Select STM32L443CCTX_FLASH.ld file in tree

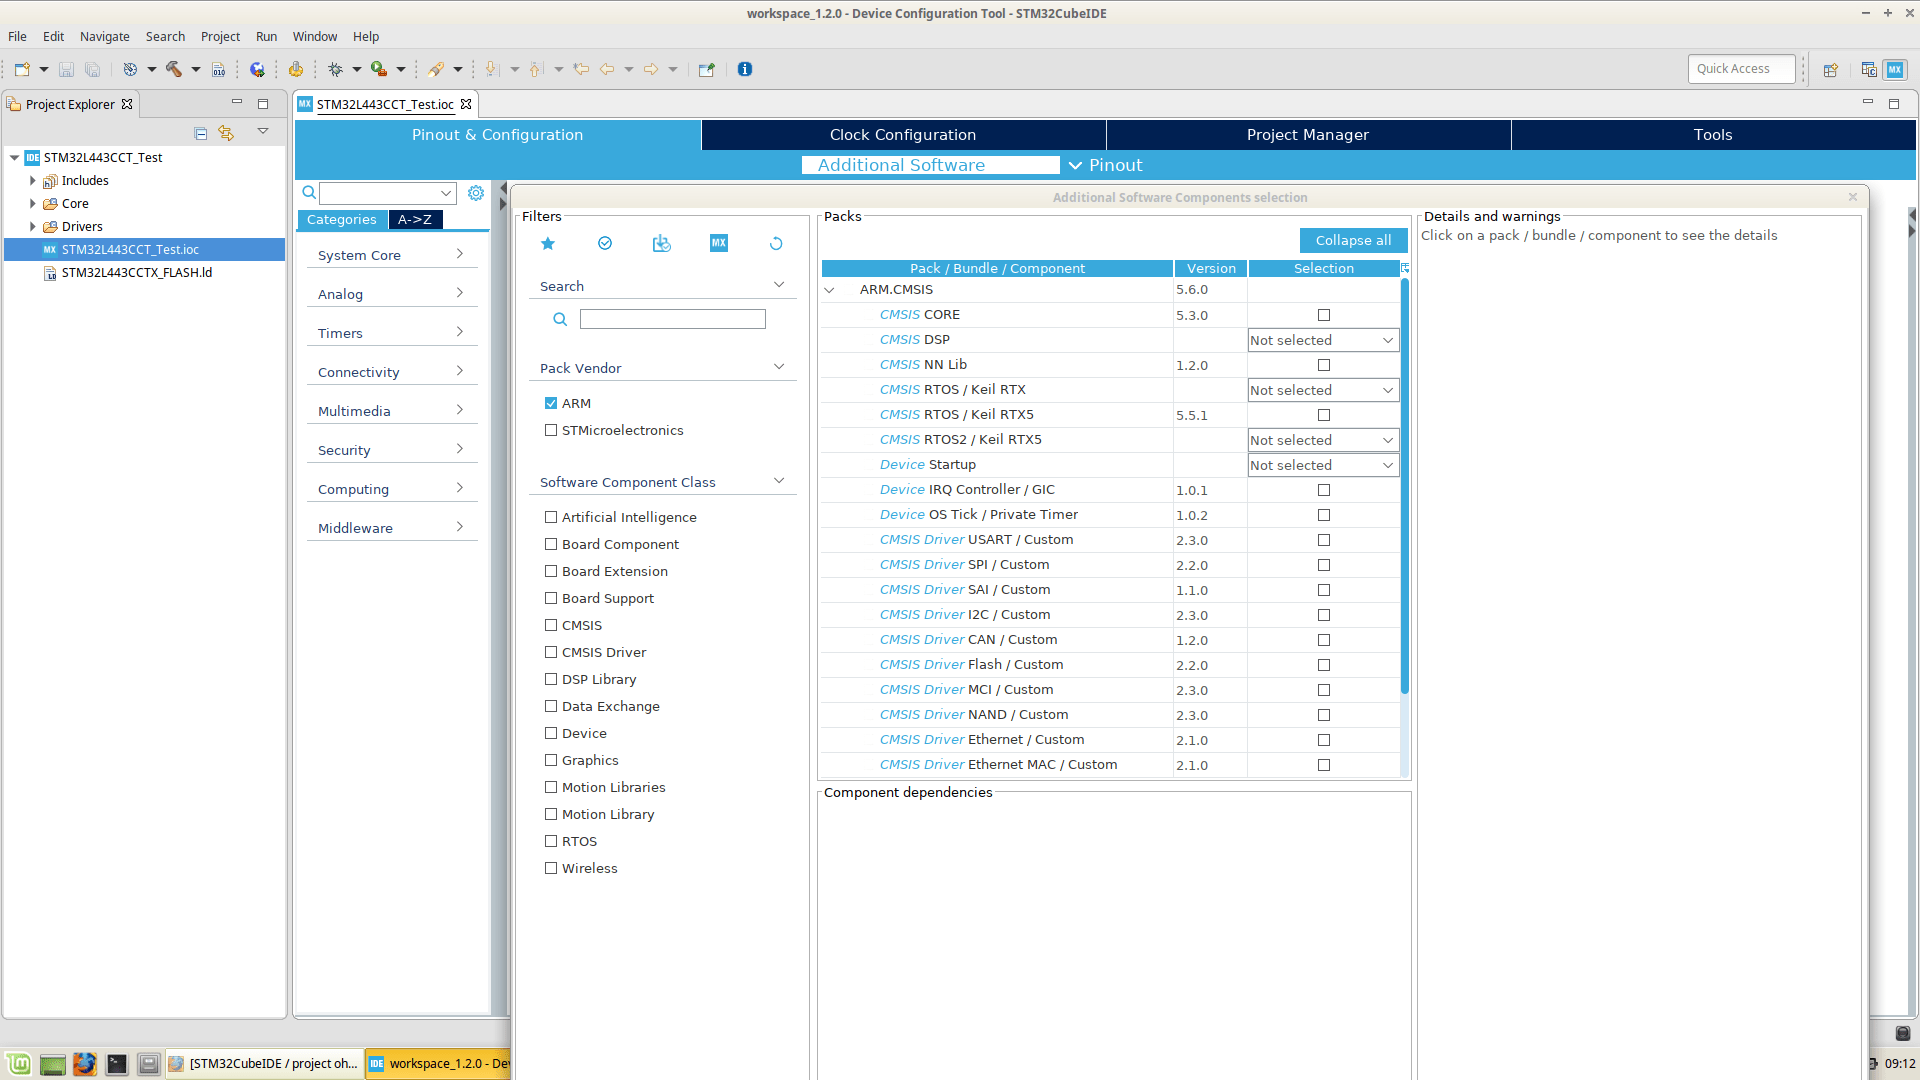coord(137,273)
